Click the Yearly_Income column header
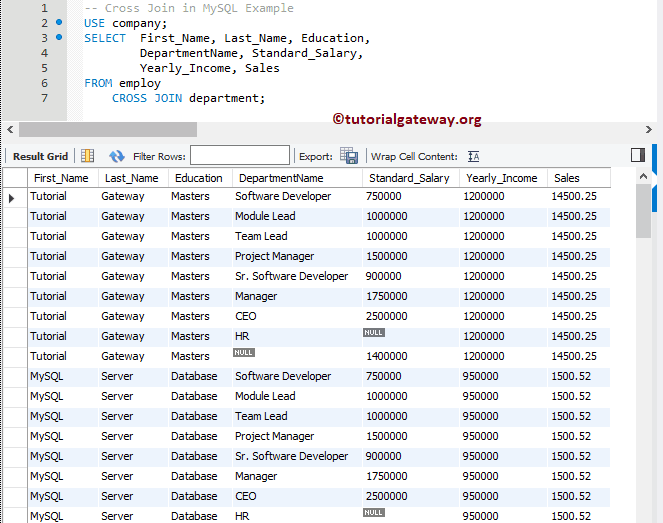Viewport: 663px width, 523px height. point(500,178)
